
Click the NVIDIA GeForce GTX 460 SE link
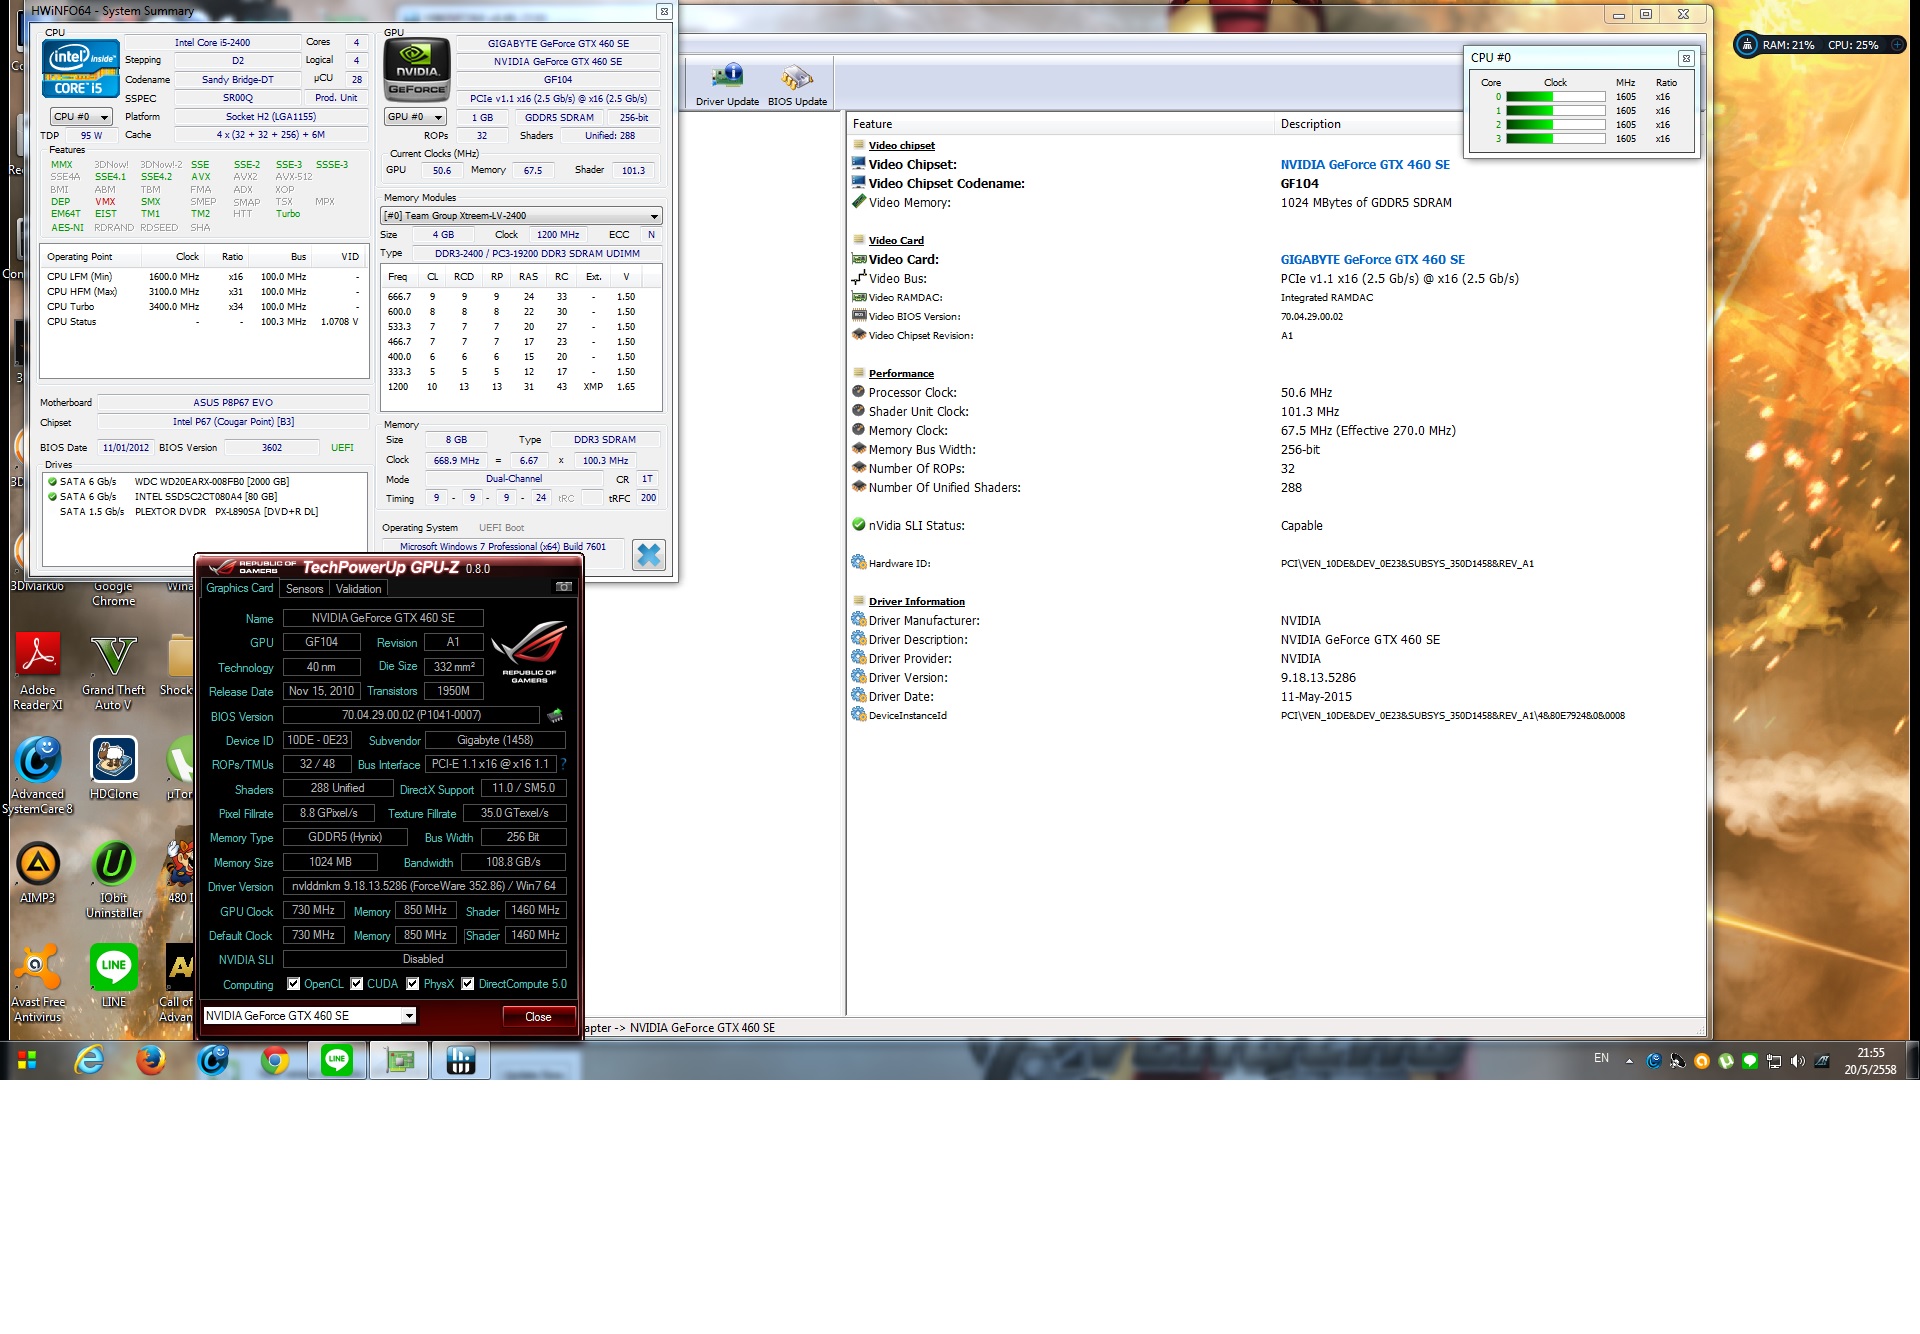click(x=1365, y=165)
